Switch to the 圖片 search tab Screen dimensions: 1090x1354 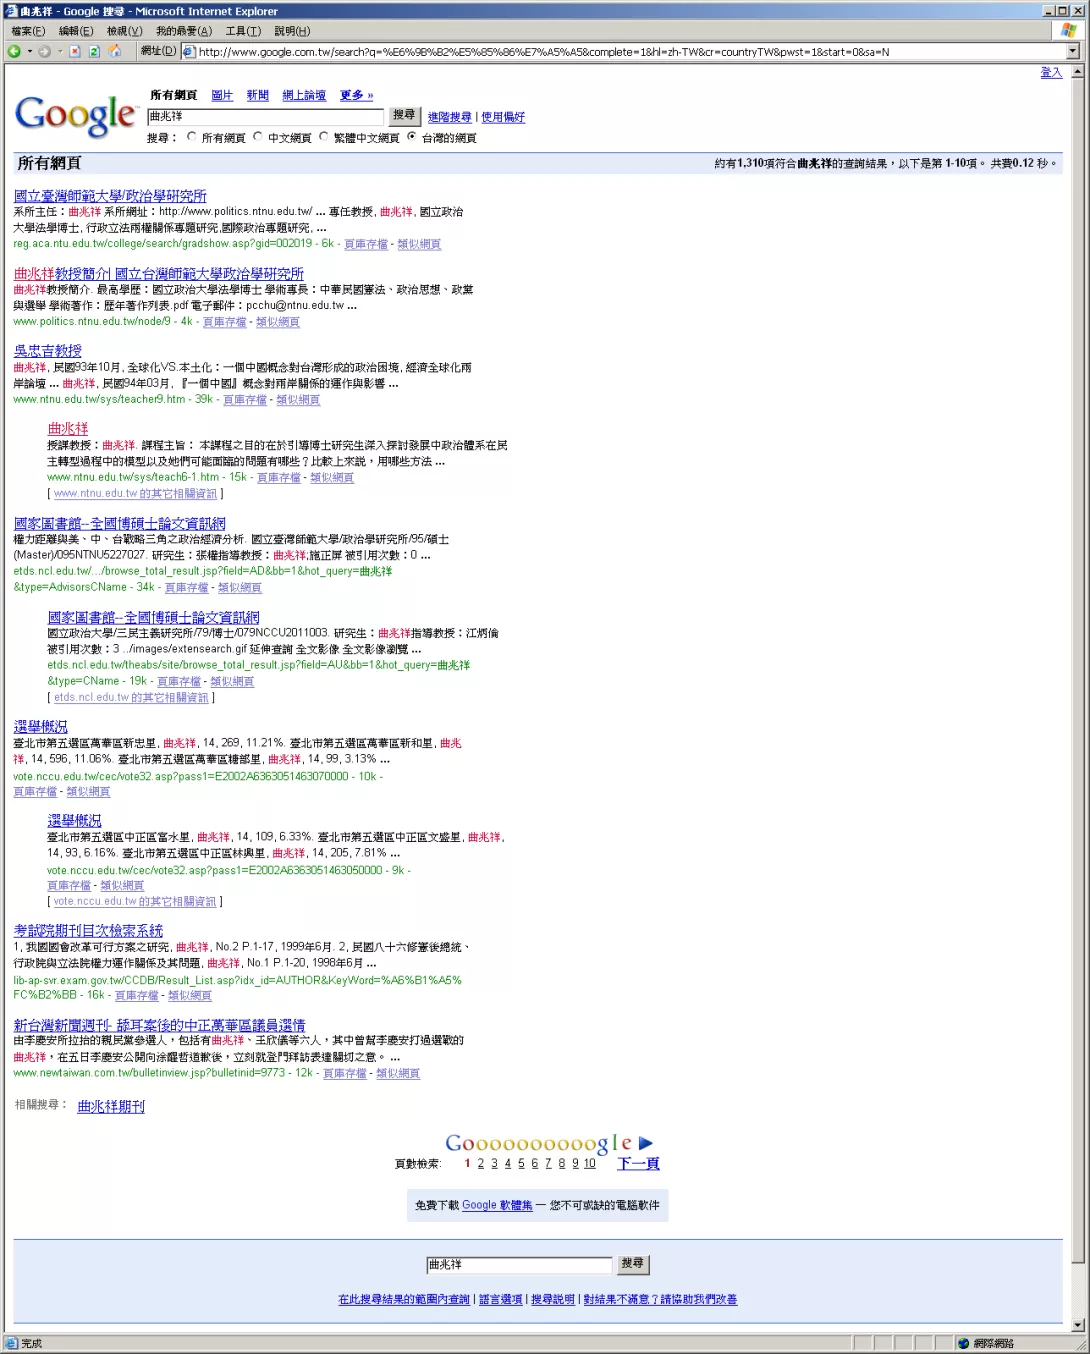tap(222, 95)
